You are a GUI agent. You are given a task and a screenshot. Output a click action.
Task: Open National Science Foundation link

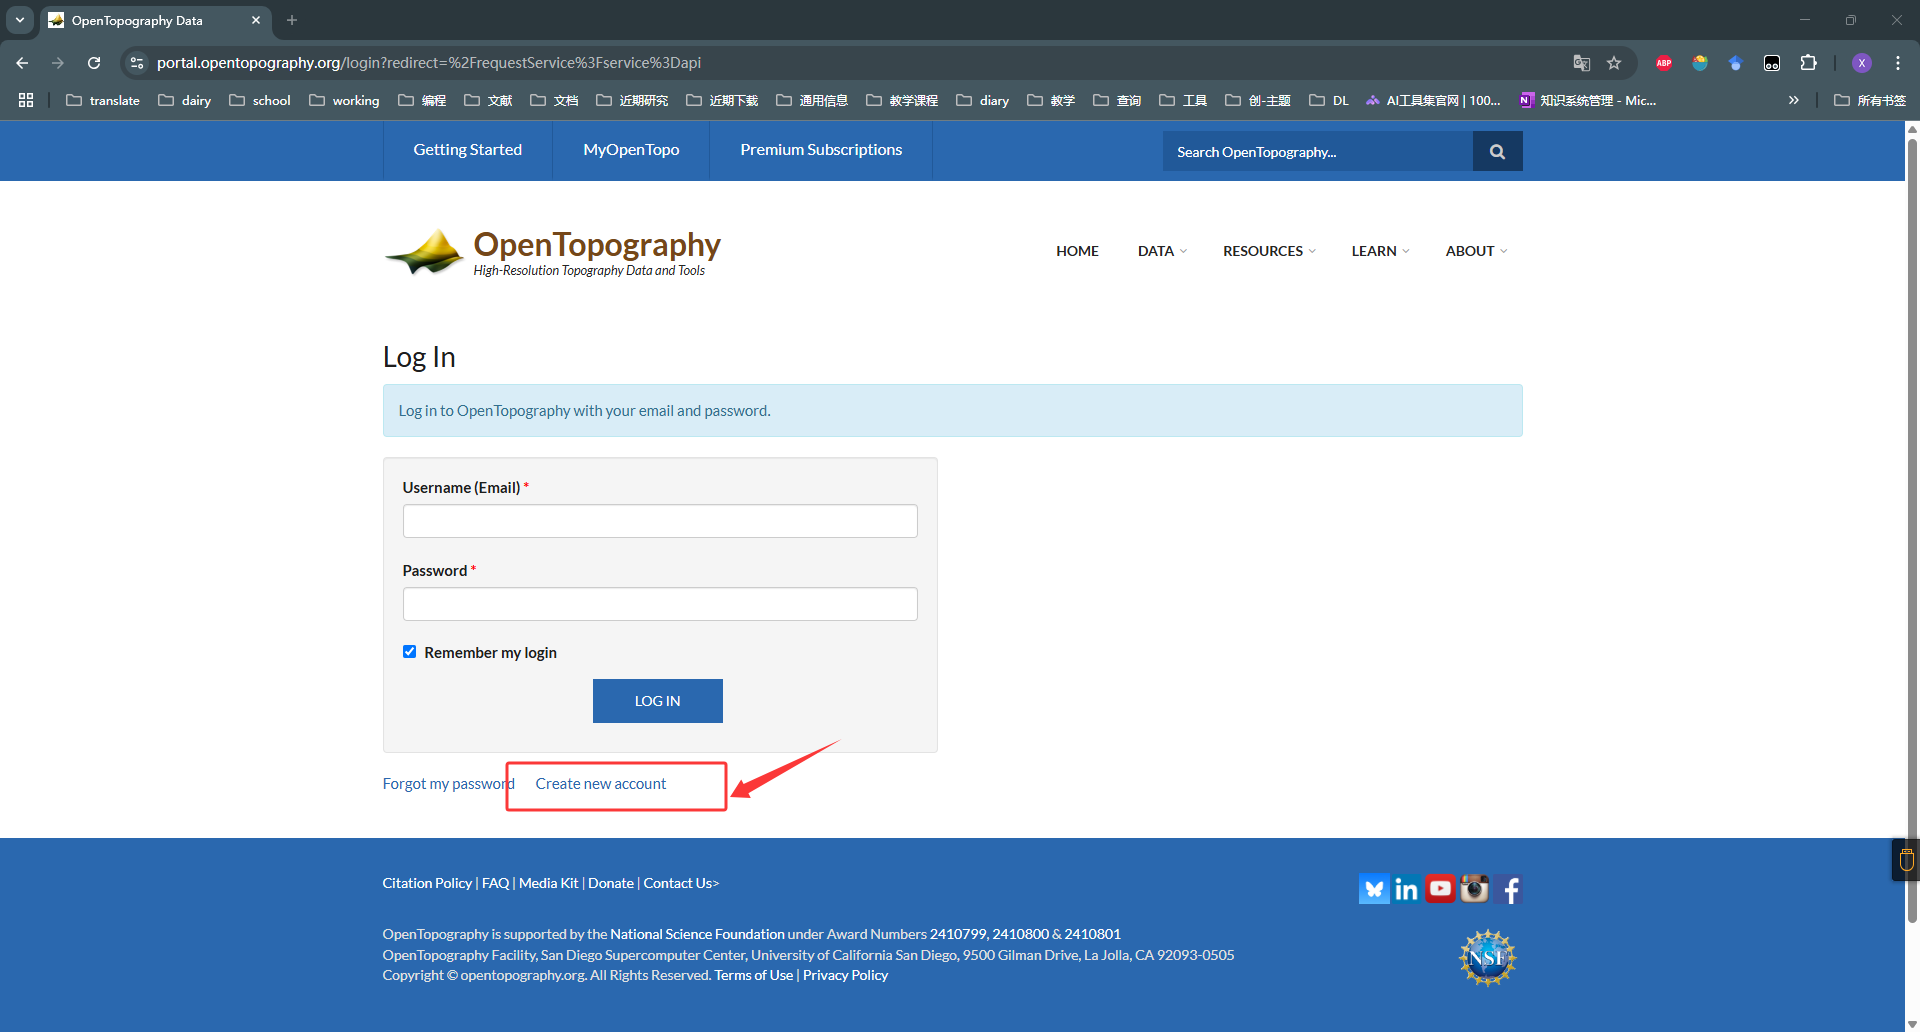click(697, 934)
